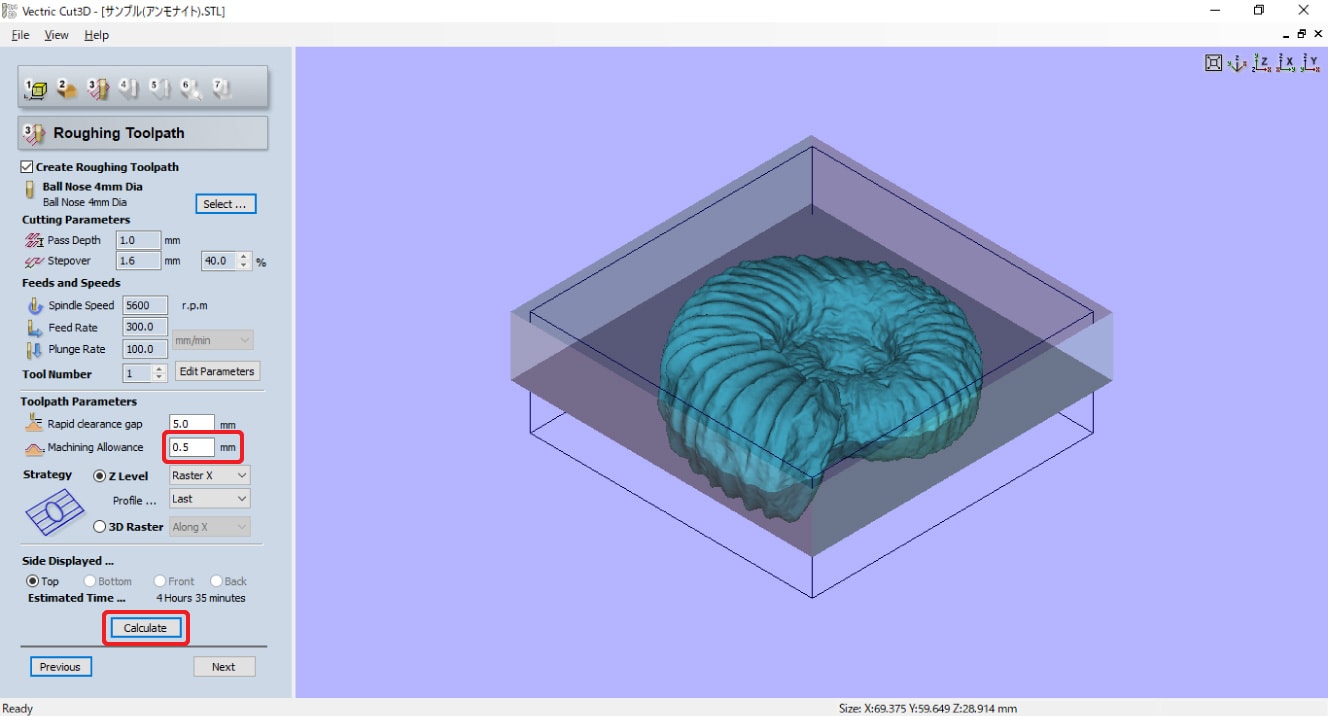The image size is (1328, 716).
Task: Open the Raster X strategy dropdown
Action: click(209, 476)
